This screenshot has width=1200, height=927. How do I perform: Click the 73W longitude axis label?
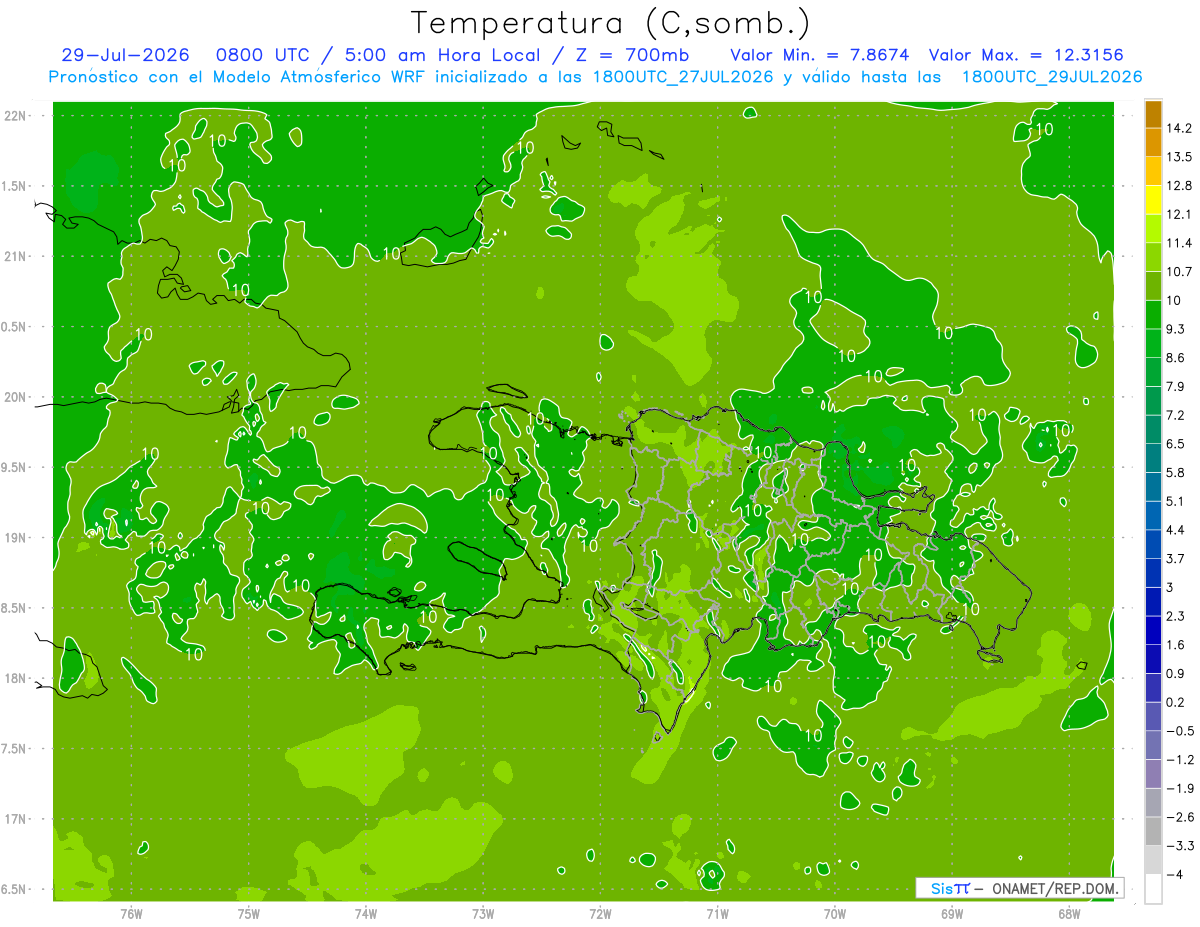[483, 914]
